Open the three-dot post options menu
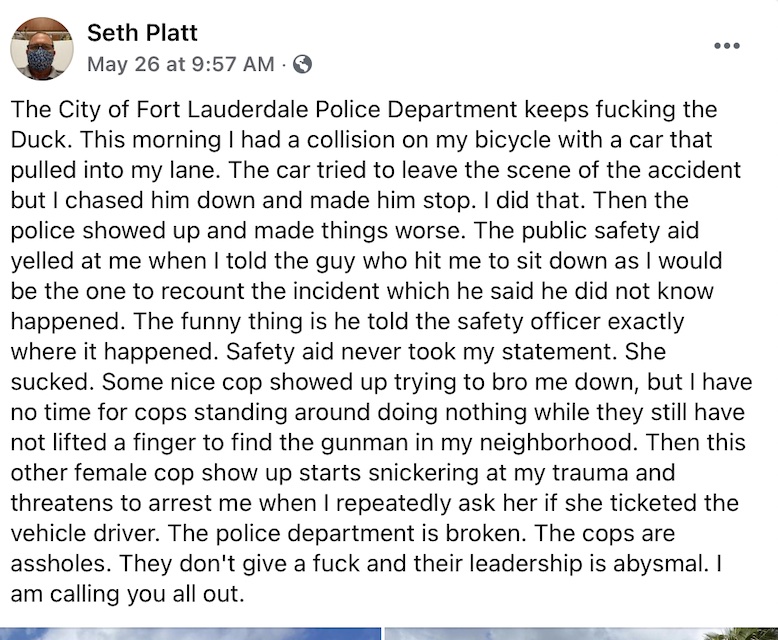 727,46
